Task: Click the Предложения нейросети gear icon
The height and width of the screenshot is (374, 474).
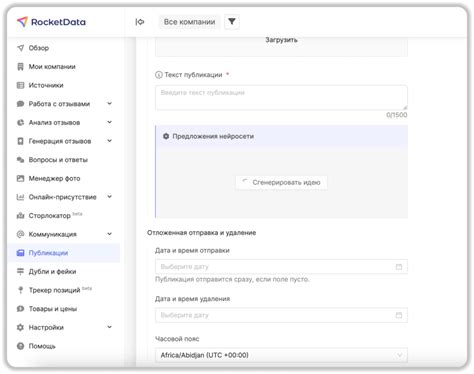Action: click(x=166, y=136)
